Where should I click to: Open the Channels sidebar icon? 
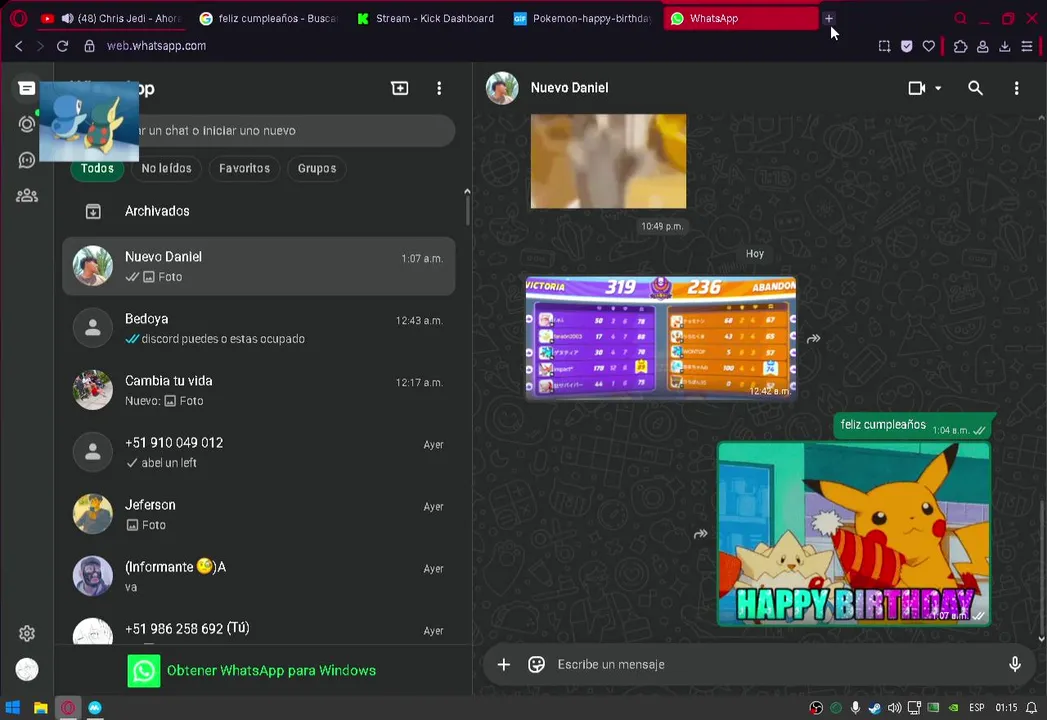point(27,160)
